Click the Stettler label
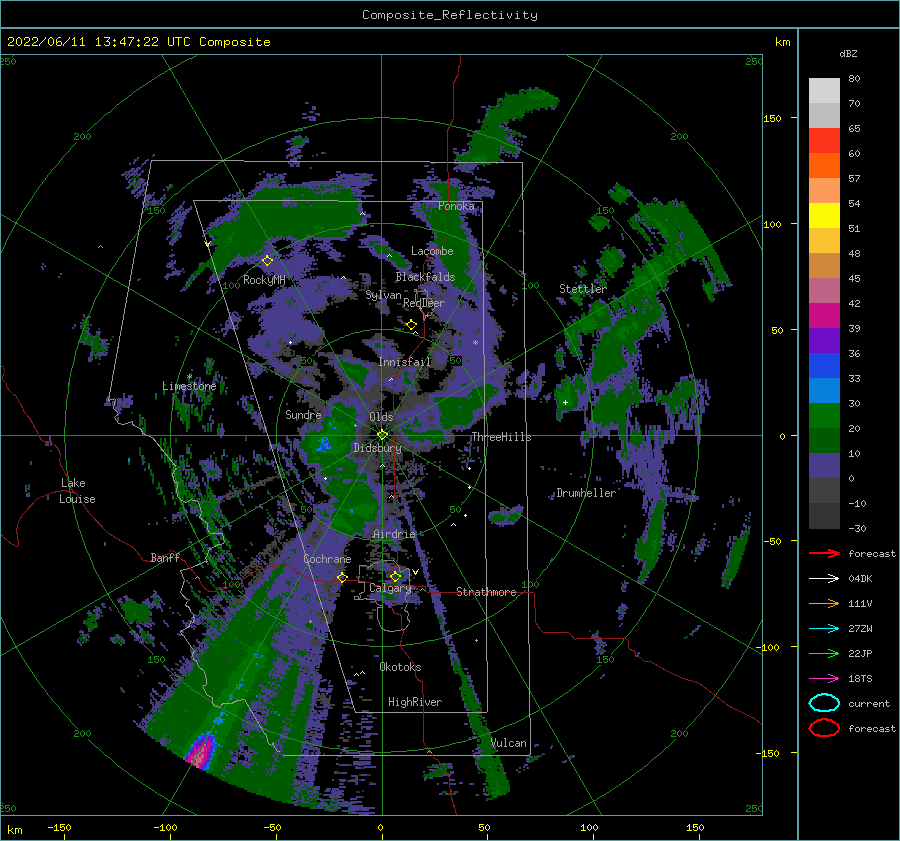900x841 pixels. click(583, 289)
